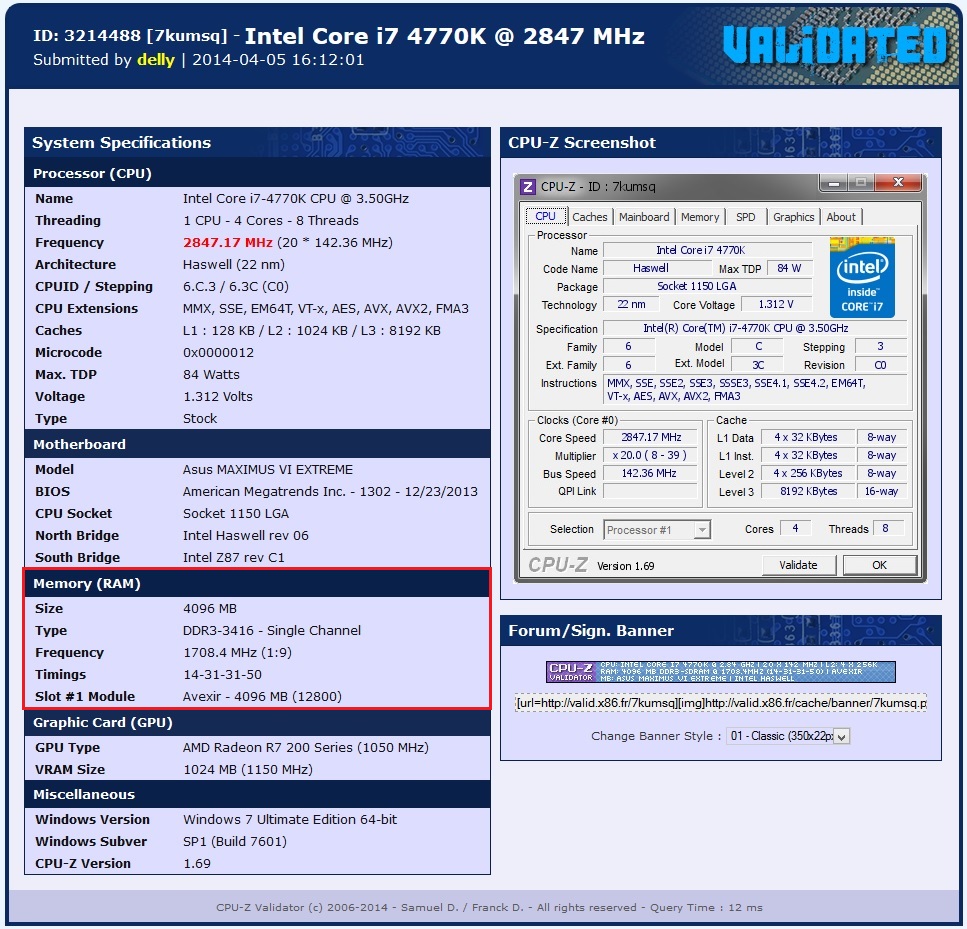Click the Intel Z87 rev C1 value
The height and width of the screenshot is (929, 967).
pos(234,558)
